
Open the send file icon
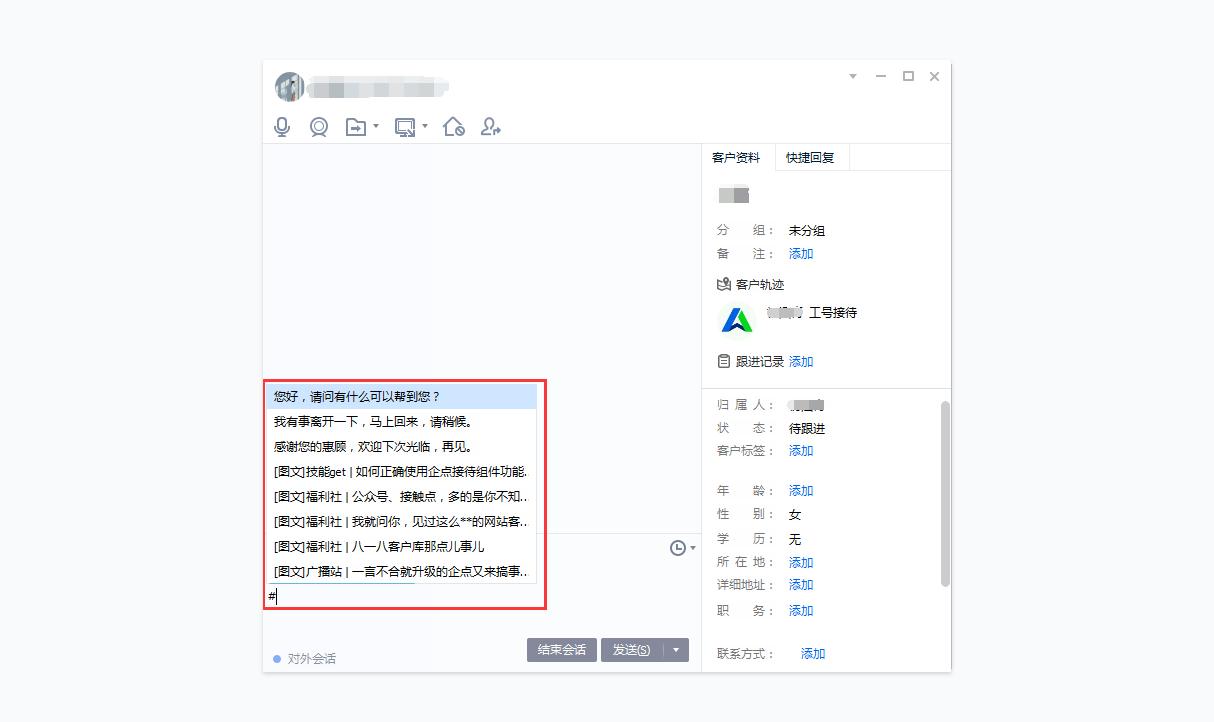coord(356,126)
